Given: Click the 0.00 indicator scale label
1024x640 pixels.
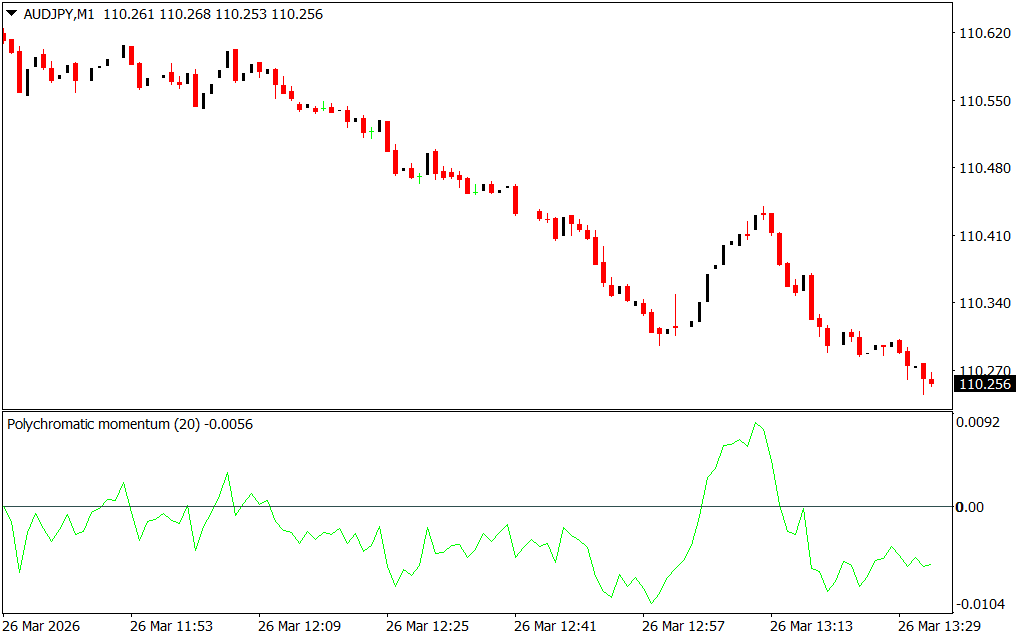Looking at the screenshot, I should (x=970, y=507).
